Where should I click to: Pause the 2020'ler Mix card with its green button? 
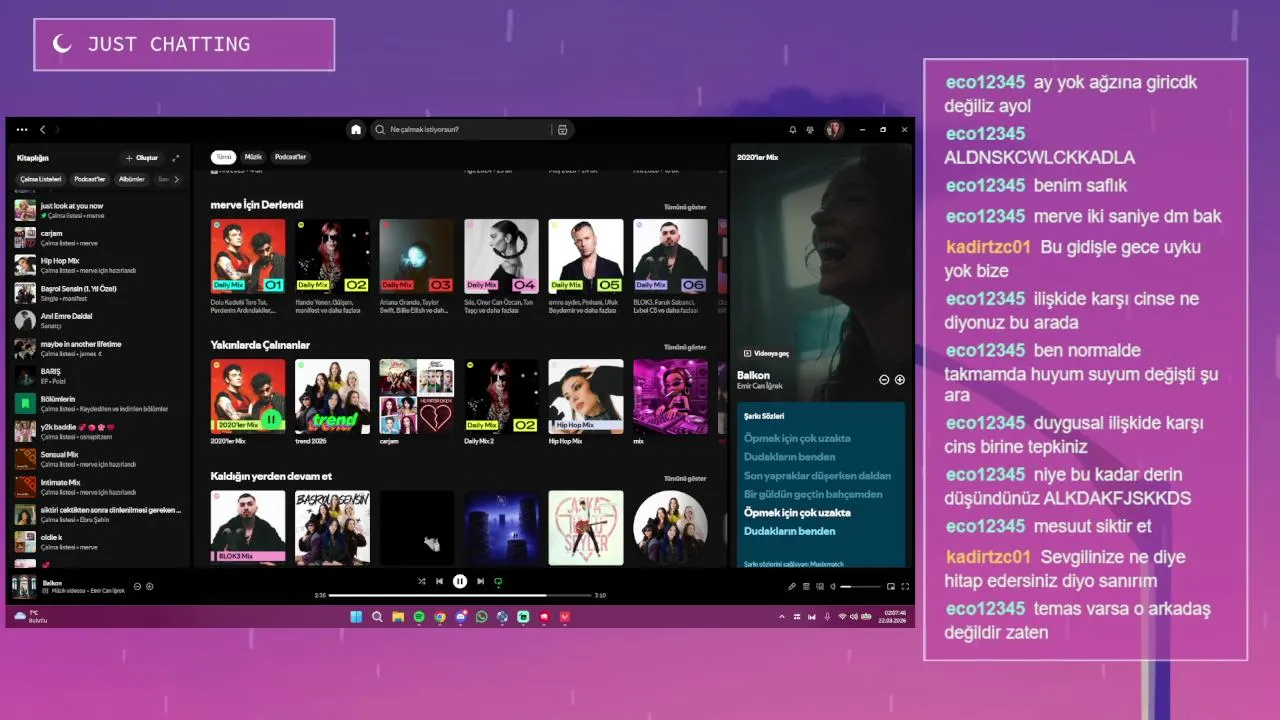271,419
